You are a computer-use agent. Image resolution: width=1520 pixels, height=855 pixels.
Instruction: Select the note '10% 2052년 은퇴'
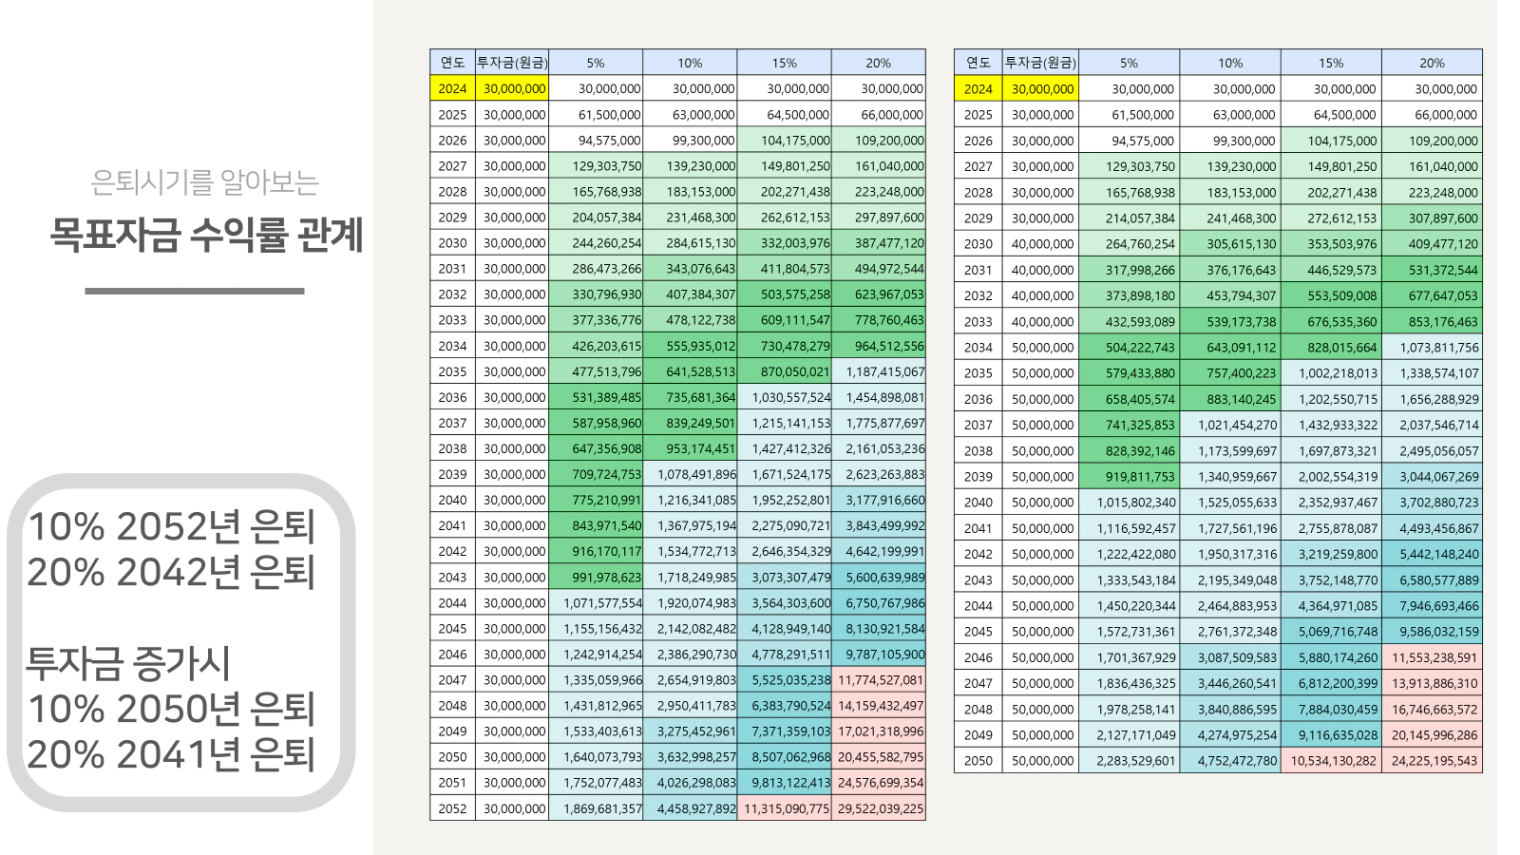pyautogui.click(x=172, y=526)
